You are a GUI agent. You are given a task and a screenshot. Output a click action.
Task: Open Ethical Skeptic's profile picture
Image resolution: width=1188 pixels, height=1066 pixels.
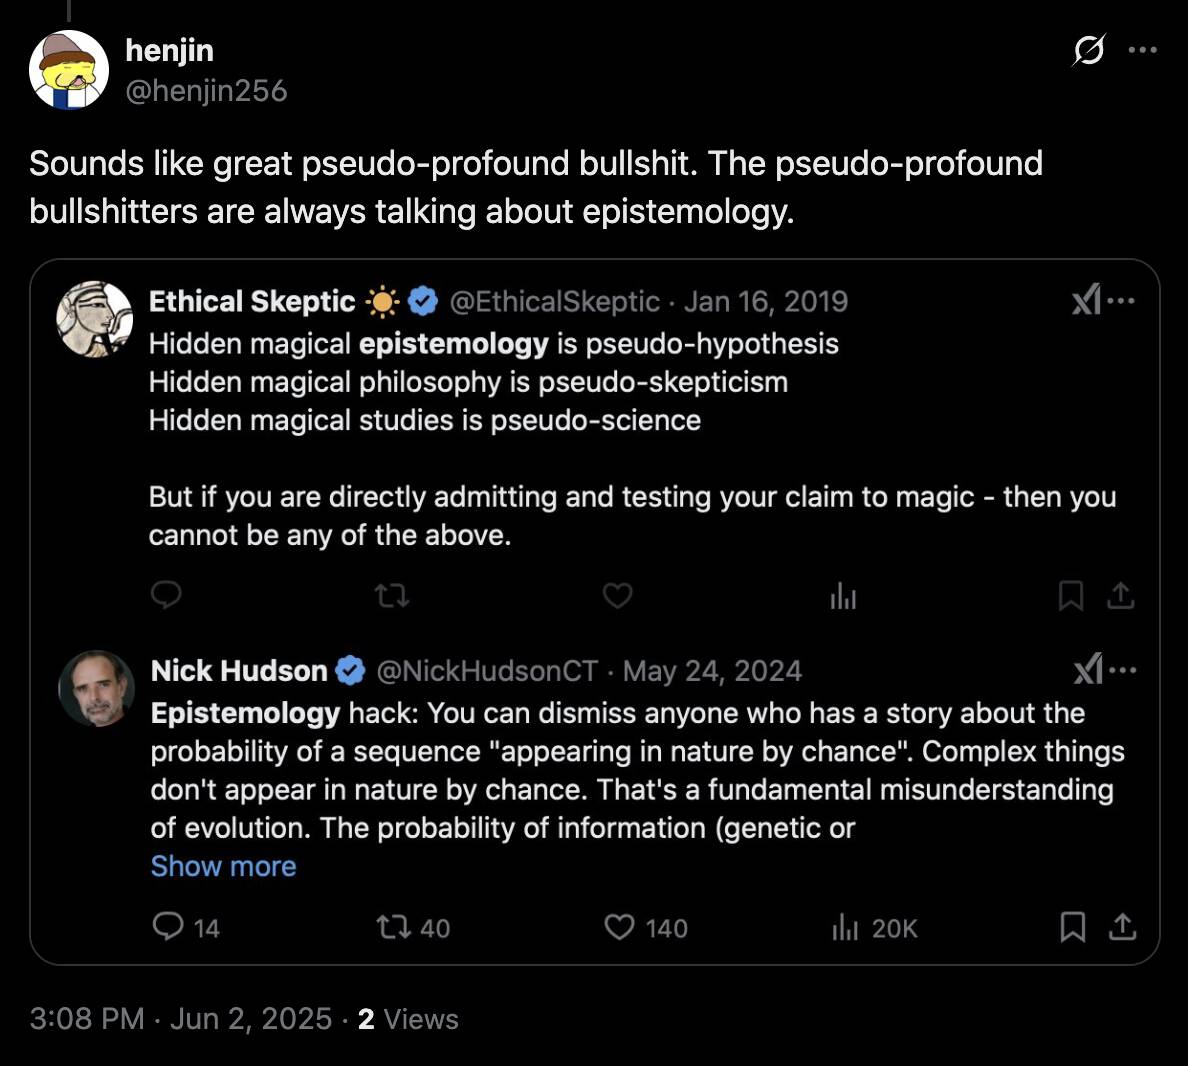point(95,319)
